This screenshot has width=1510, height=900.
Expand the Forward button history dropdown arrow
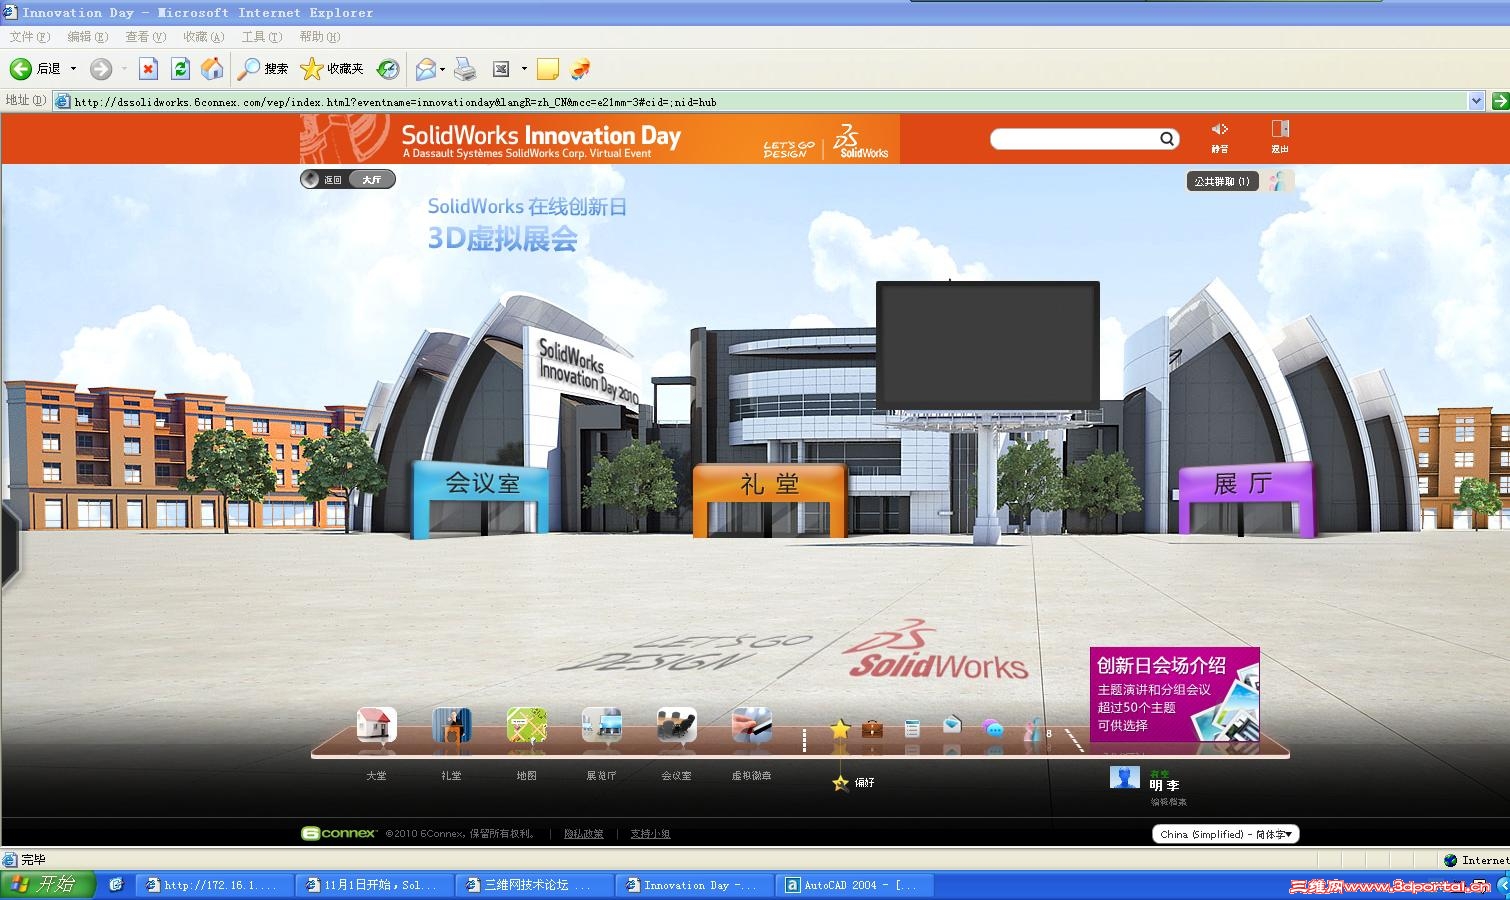124,69
